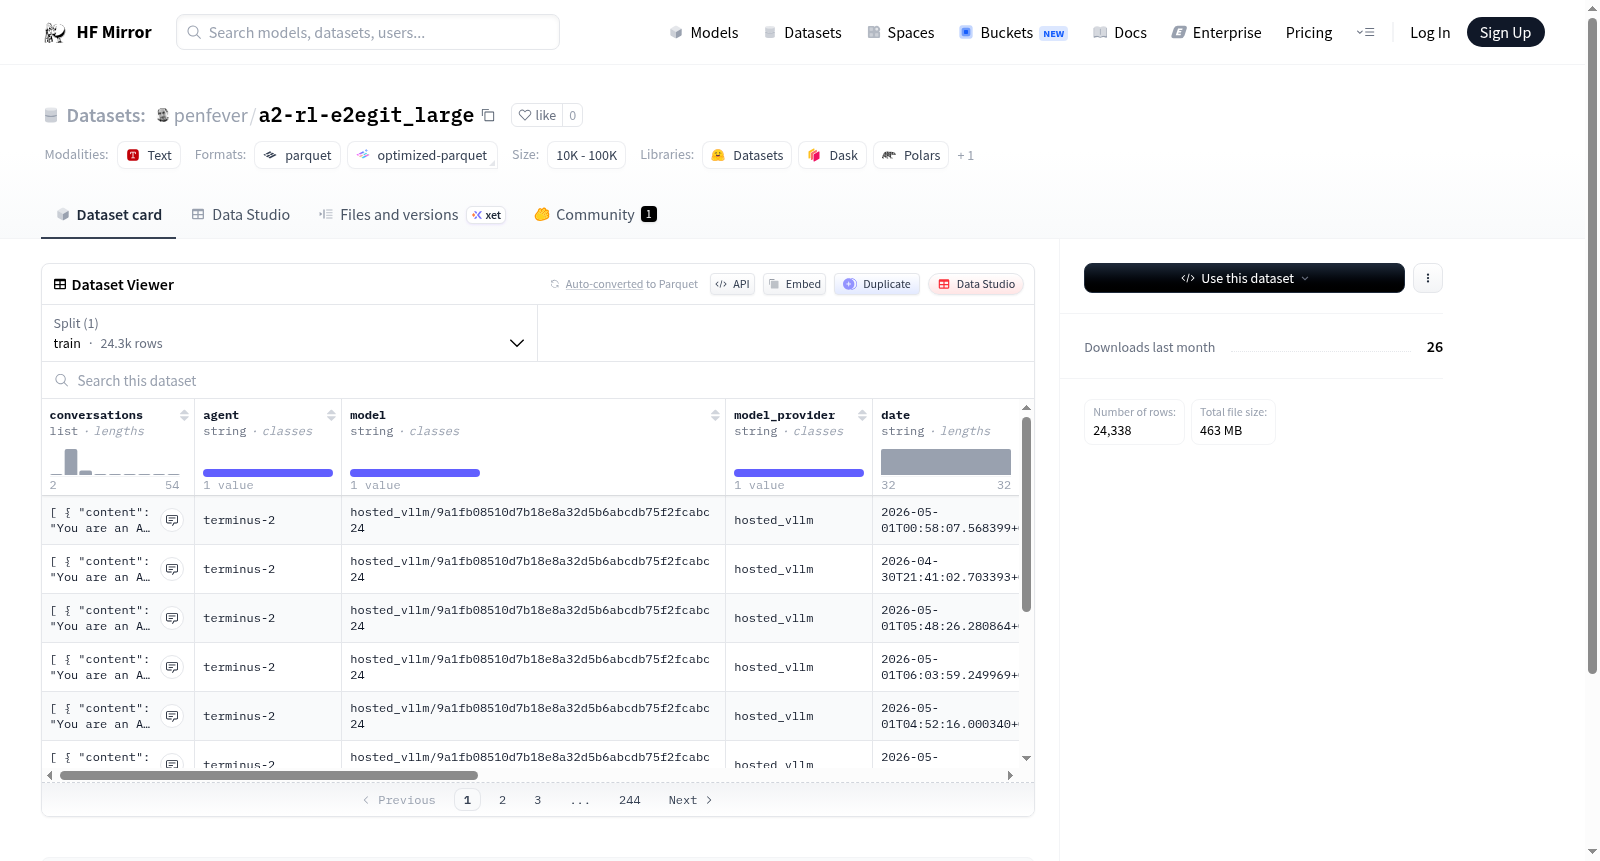Viewport: 1600px width, 861px height.
Task: Click the Log In link
Action: 1430,32
